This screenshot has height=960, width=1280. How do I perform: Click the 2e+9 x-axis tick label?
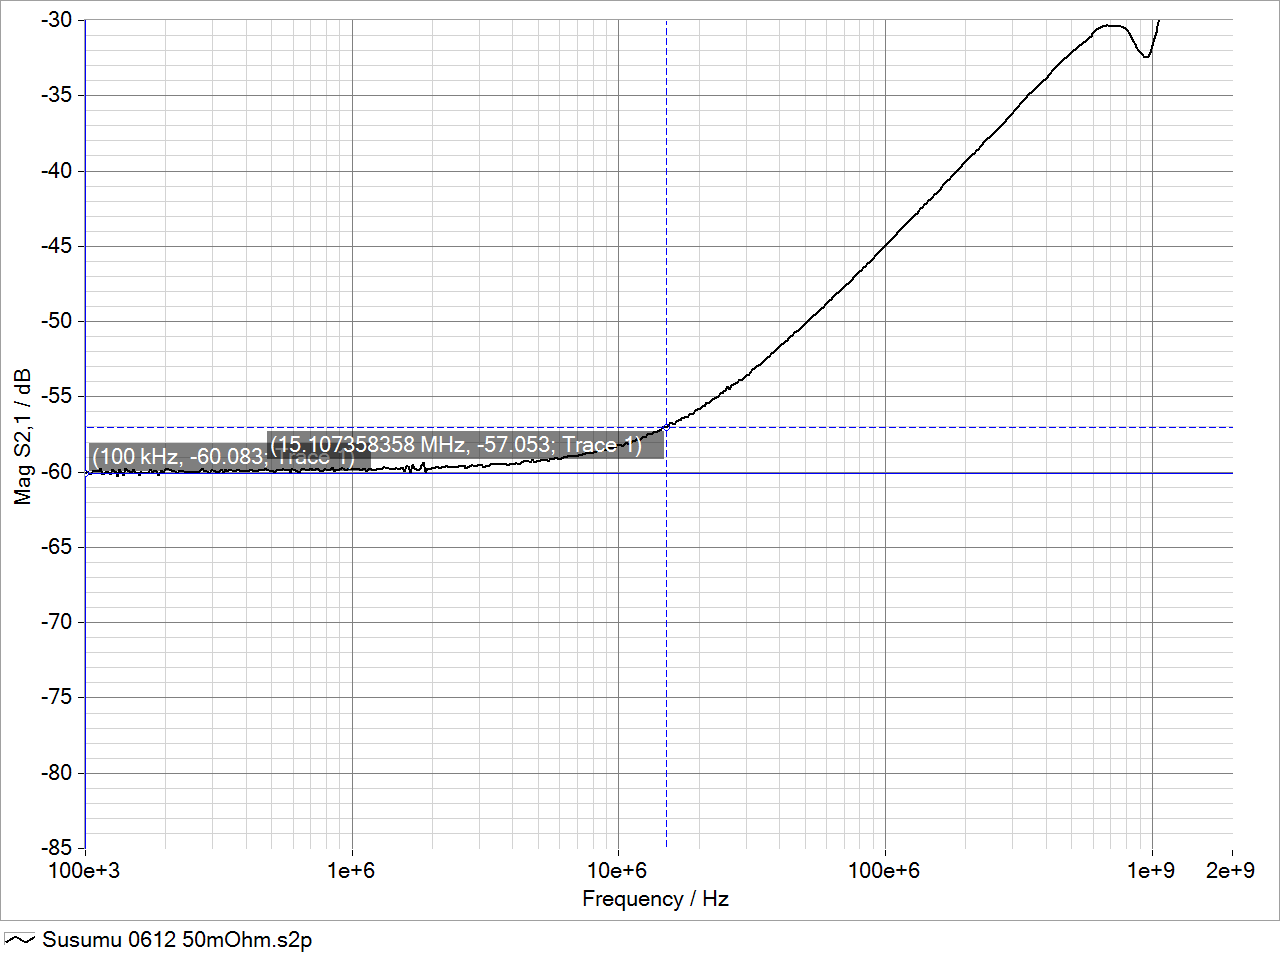click(1230, 871)
